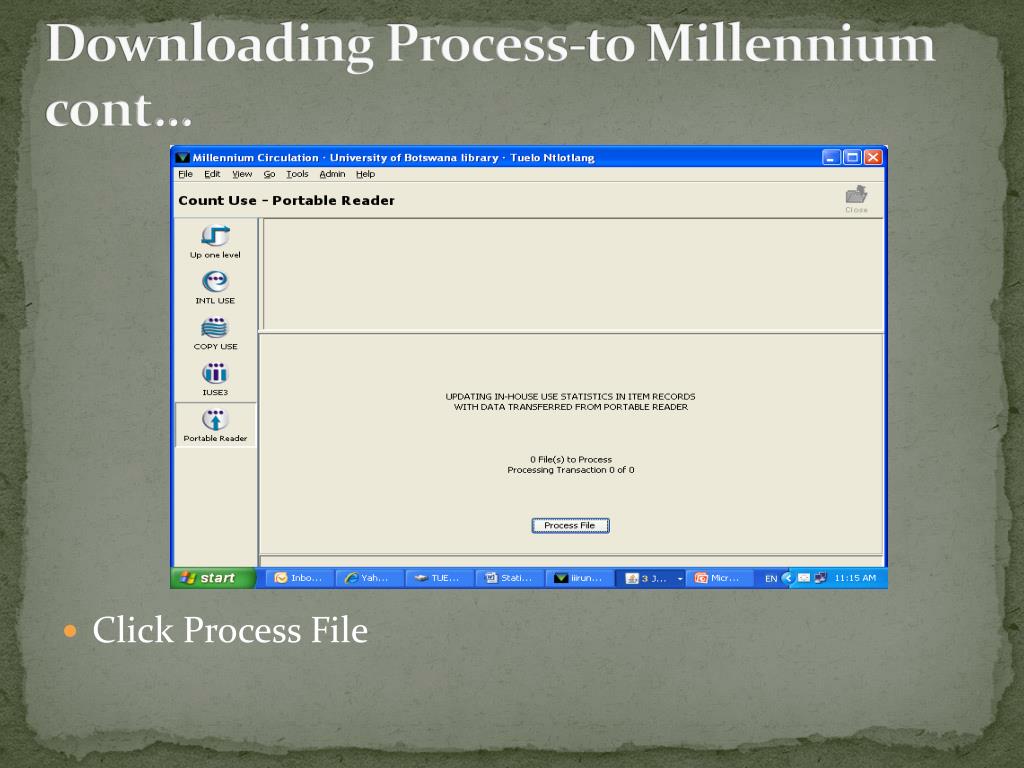The height and width of the screenshot is (768, 1024).
Task: Click the mail envelope tray icon
Action: 804,578
